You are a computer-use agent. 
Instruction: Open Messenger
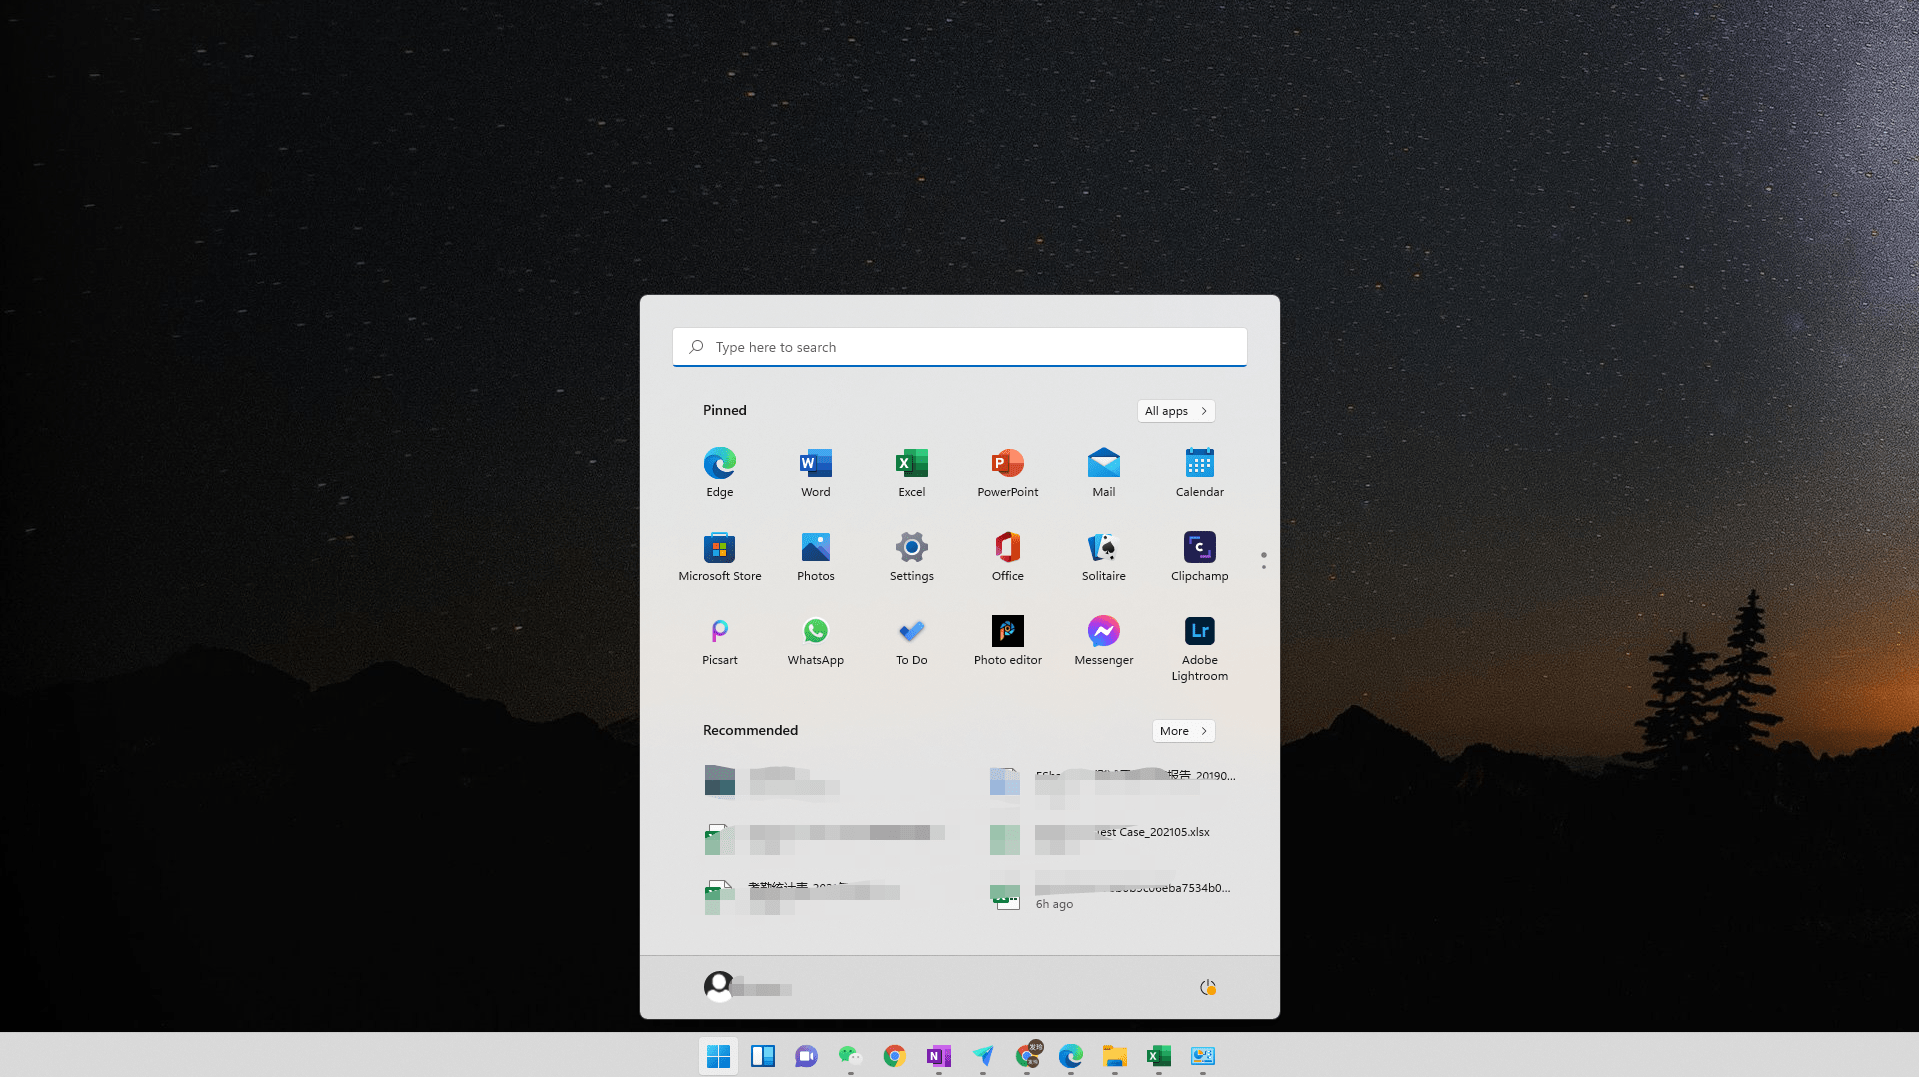pyautogui.click(x=1104, y=640)
